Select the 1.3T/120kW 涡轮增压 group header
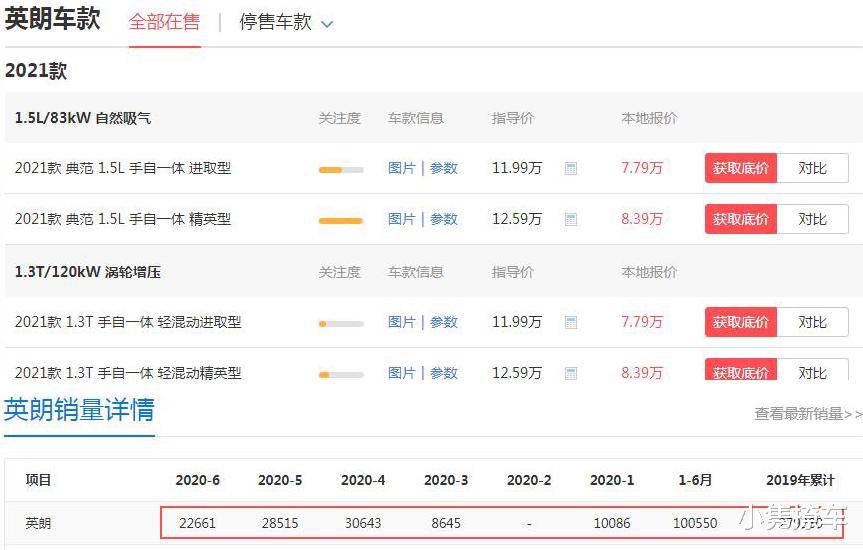This screenshot has width=863, height=550. click(x=88, y=272)
